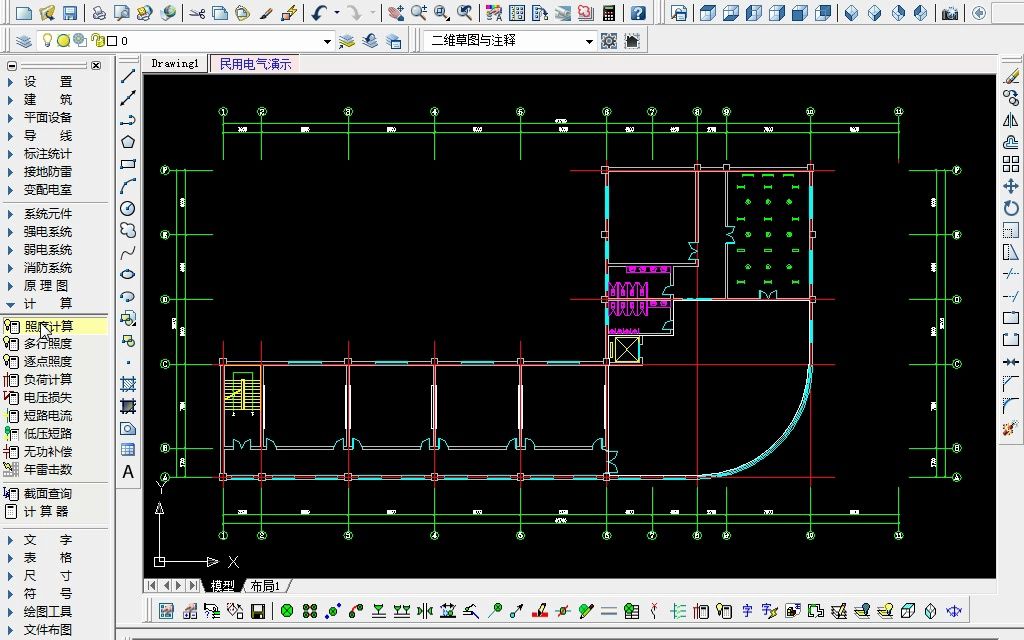Open 无功补偿 calculation
The height and width of the screenshot is (640, 1024).
coord(48,451)
